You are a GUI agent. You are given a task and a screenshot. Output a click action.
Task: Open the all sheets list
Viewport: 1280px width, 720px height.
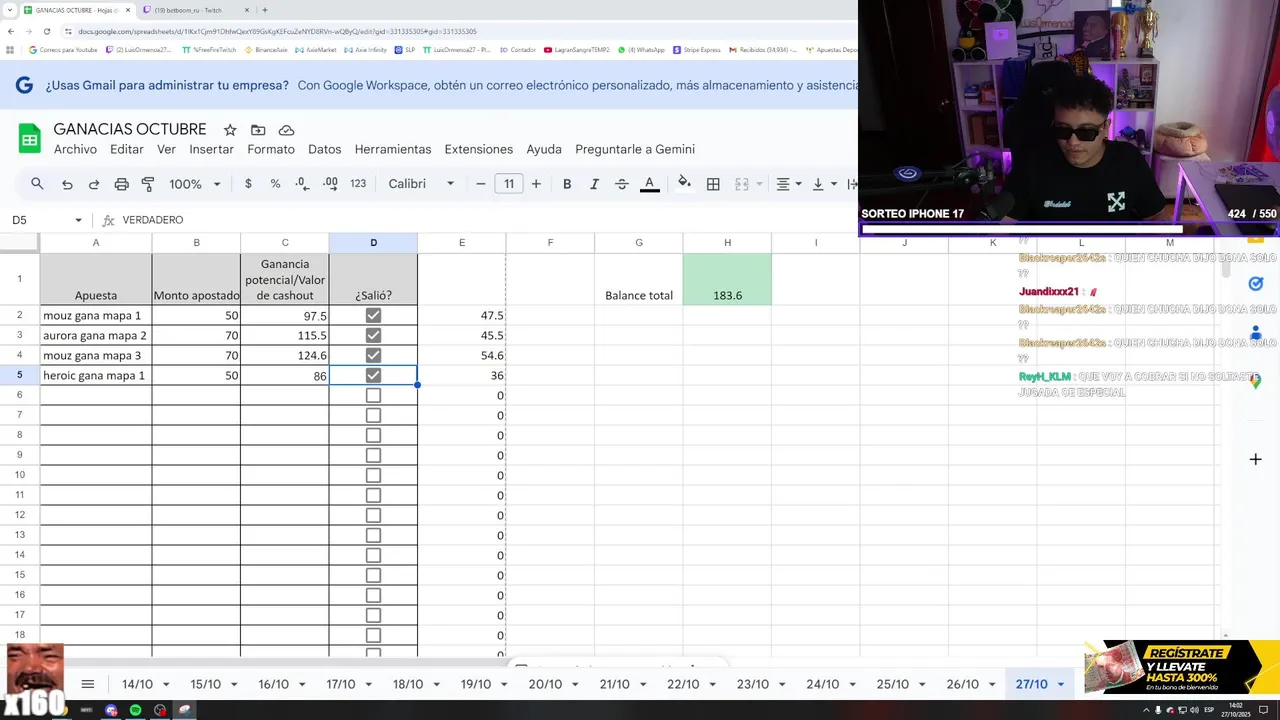tap(87, 684)
